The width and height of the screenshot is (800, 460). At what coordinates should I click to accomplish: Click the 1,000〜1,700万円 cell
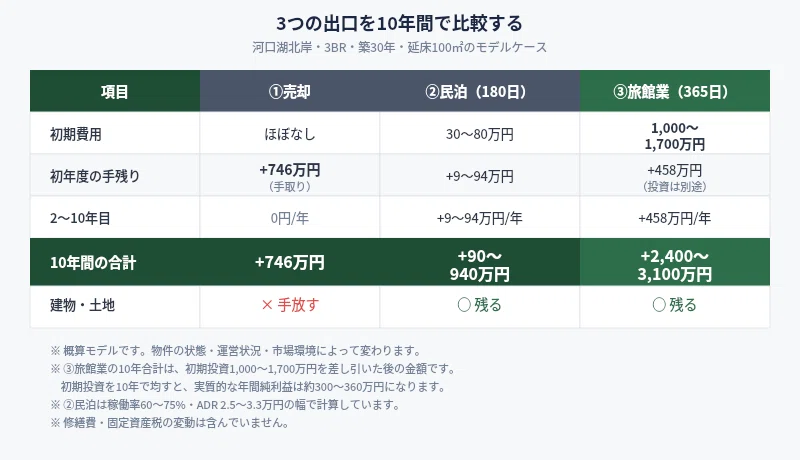click(x=674, y=136)
